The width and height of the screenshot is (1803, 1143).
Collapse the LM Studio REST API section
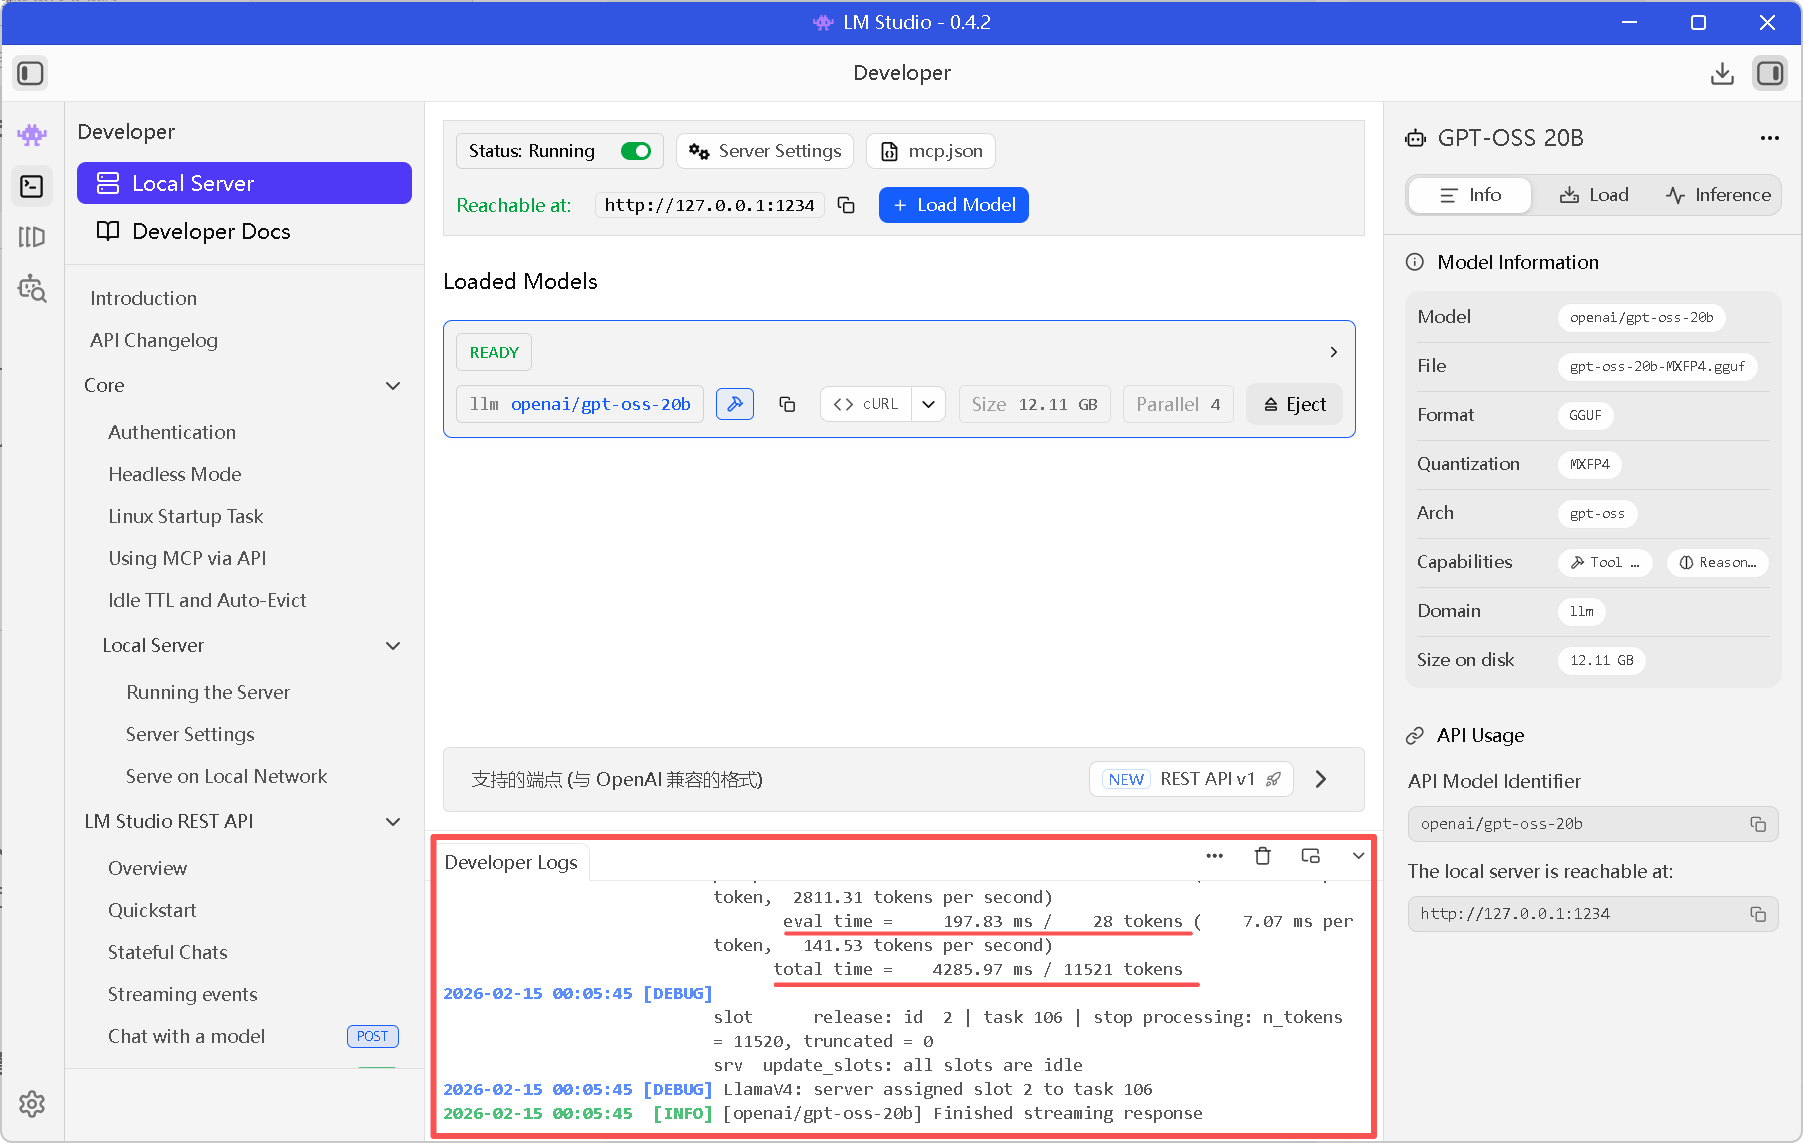click(x=393, y=822)
